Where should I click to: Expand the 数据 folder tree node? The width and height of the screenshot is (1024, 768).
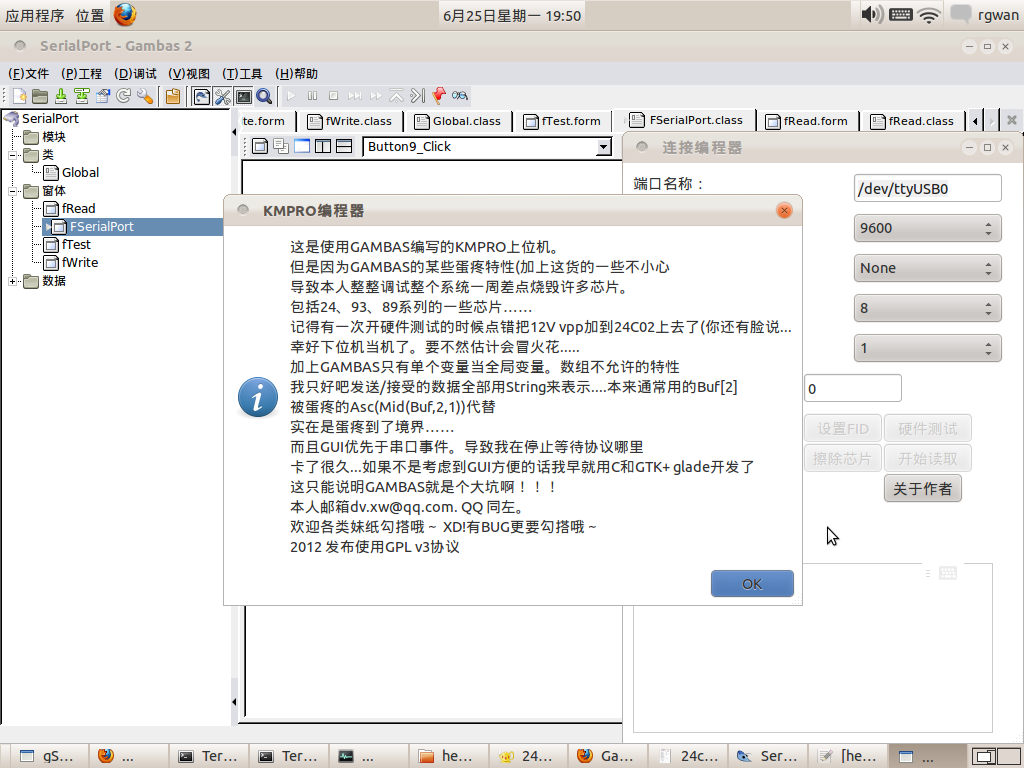coord(12,281)
